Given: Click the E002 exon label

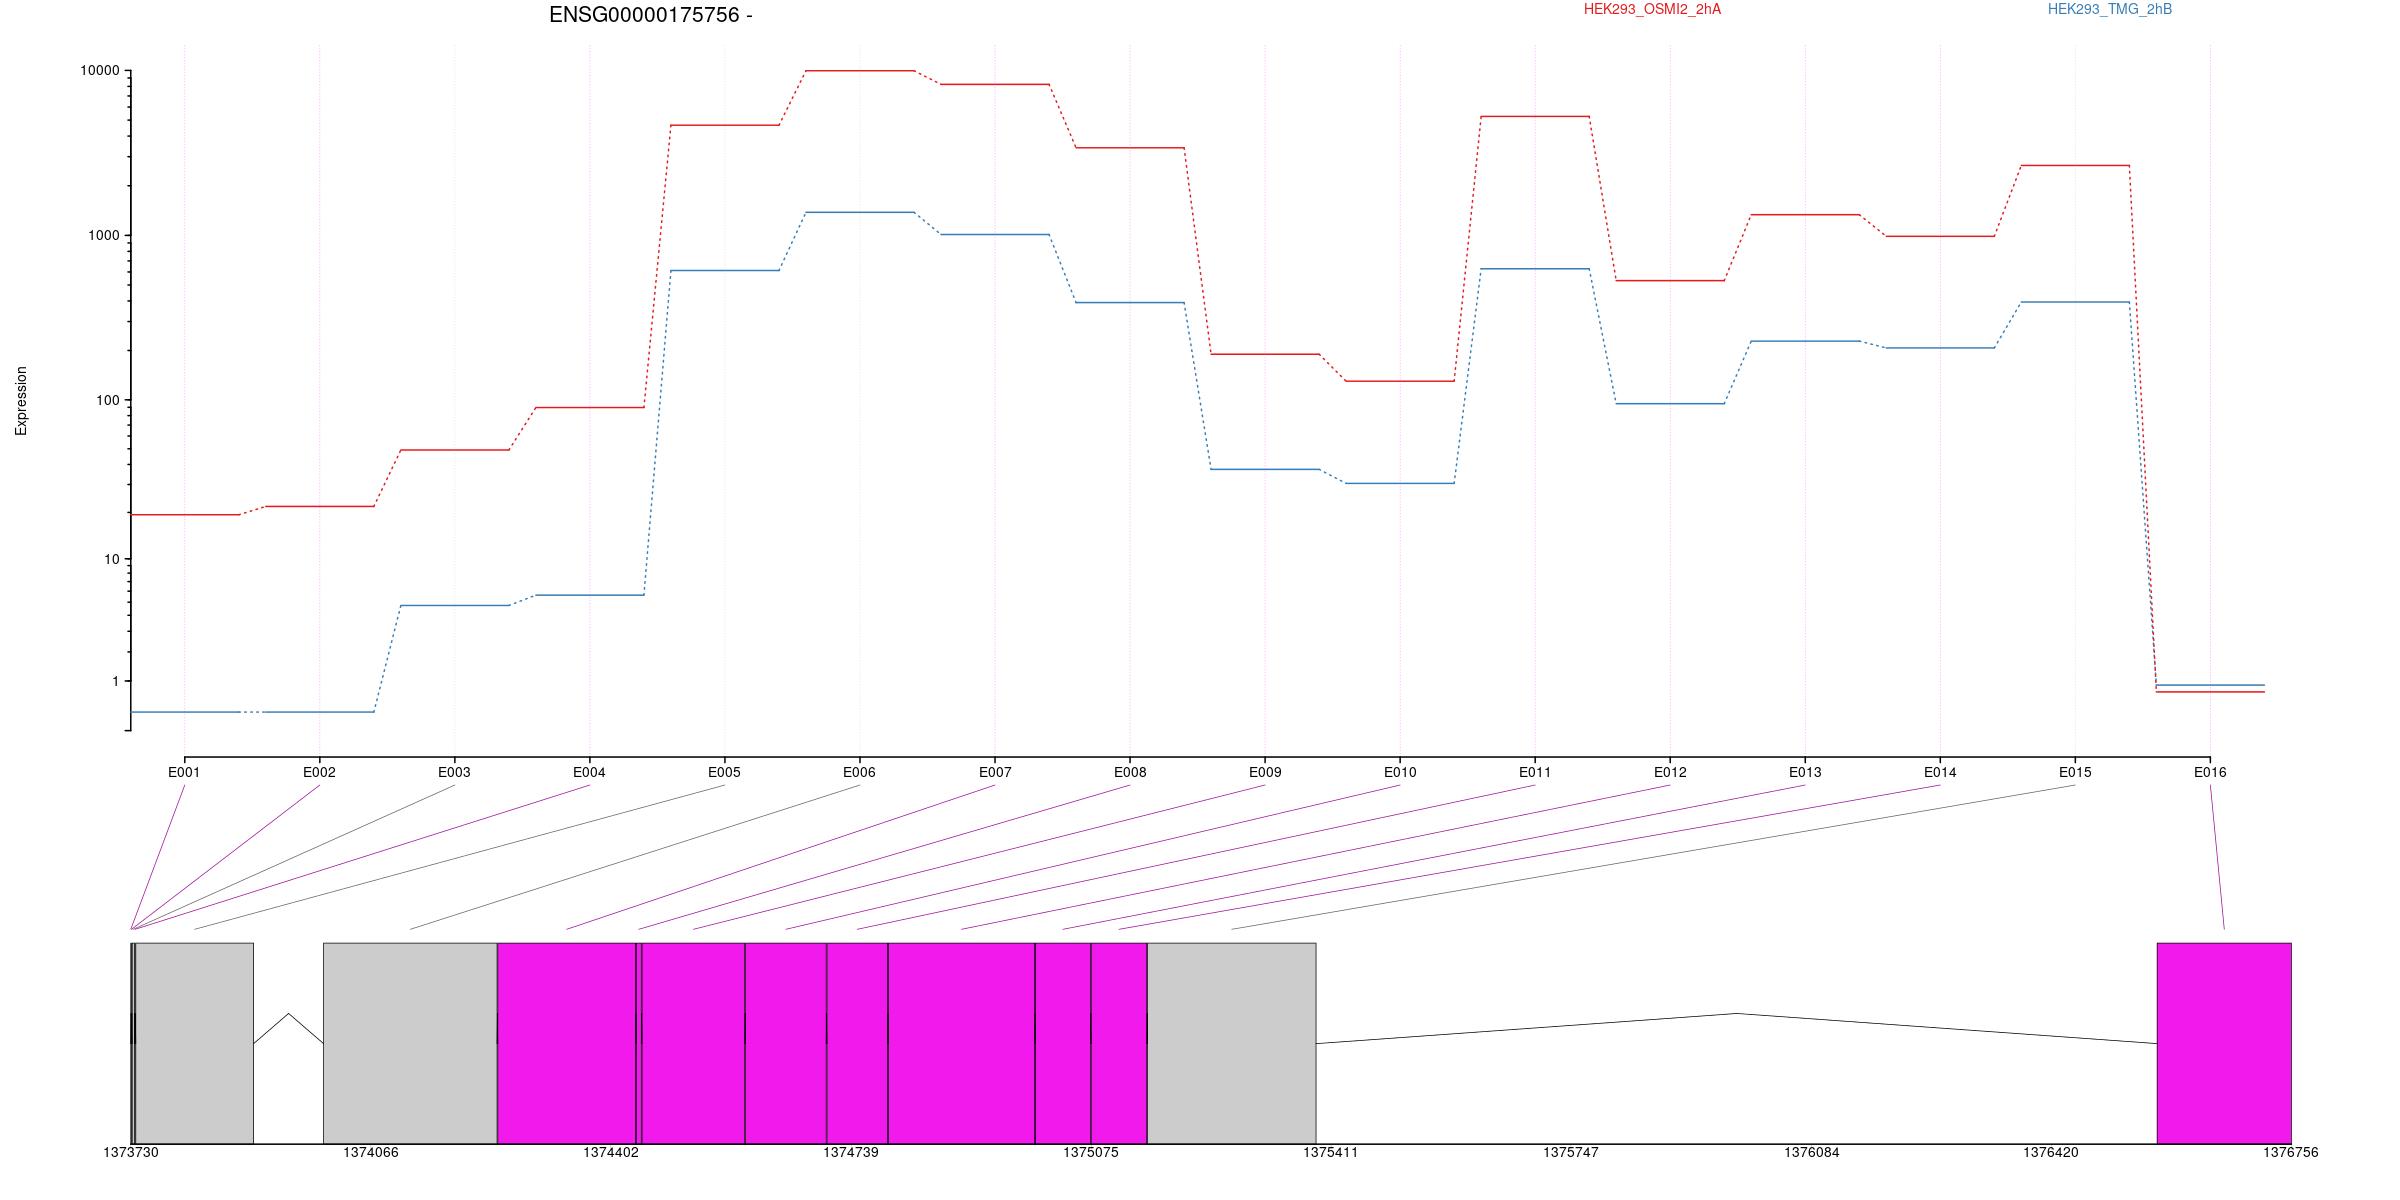Looking at the screenshot, I should point(319,772).
